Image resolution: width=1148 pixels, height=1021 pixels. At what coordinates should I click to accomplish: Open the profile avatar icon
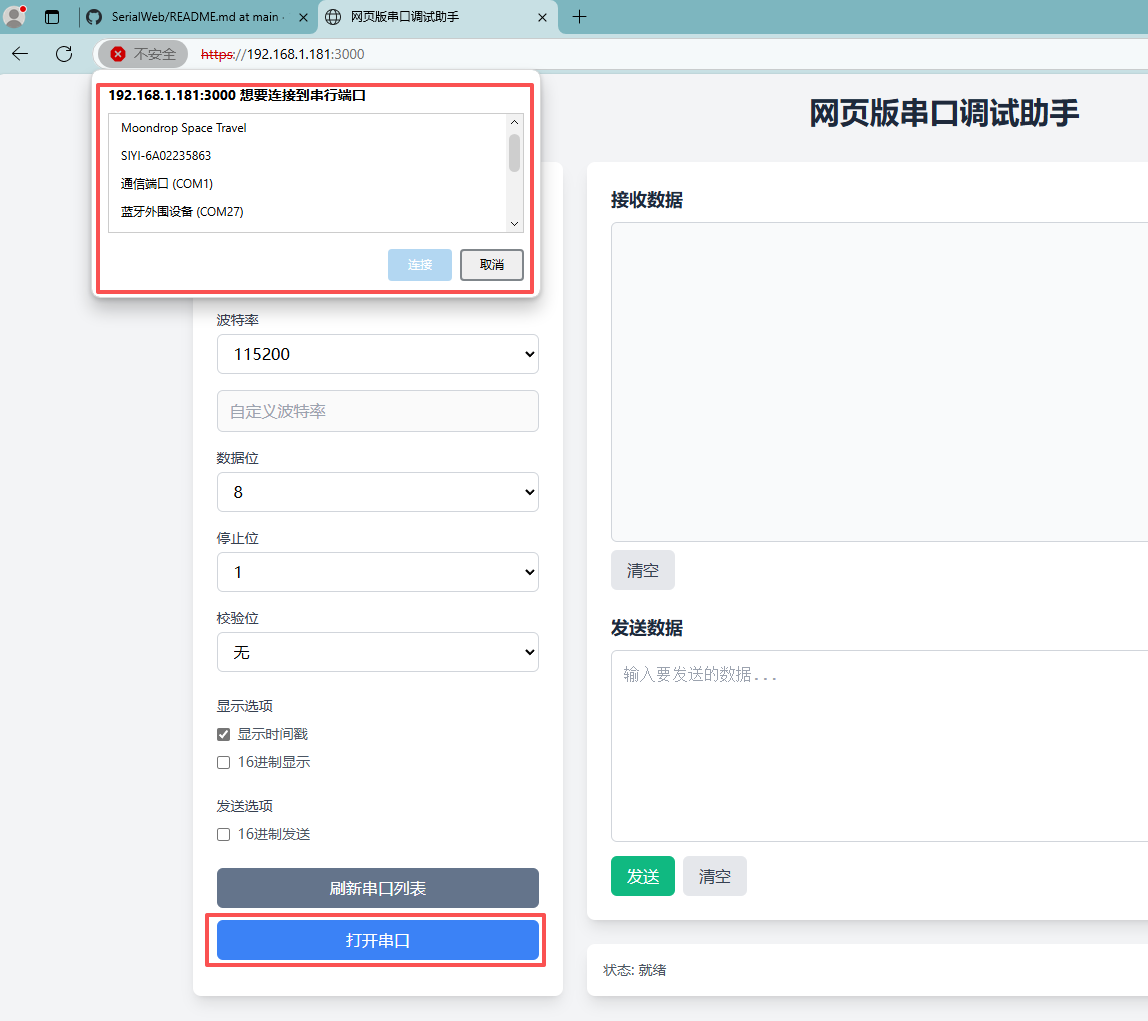14,16
